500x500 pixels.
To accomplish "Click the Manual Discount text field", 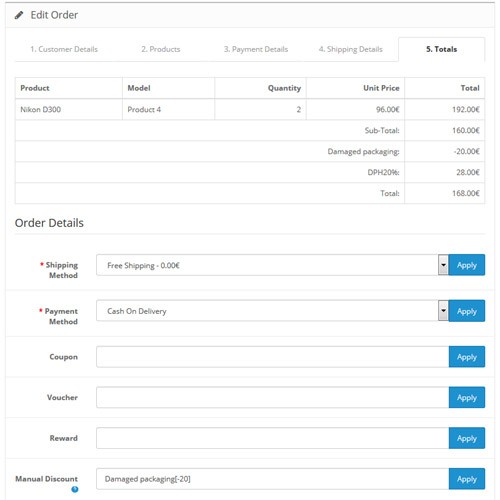I will click(x=272, y=479).
